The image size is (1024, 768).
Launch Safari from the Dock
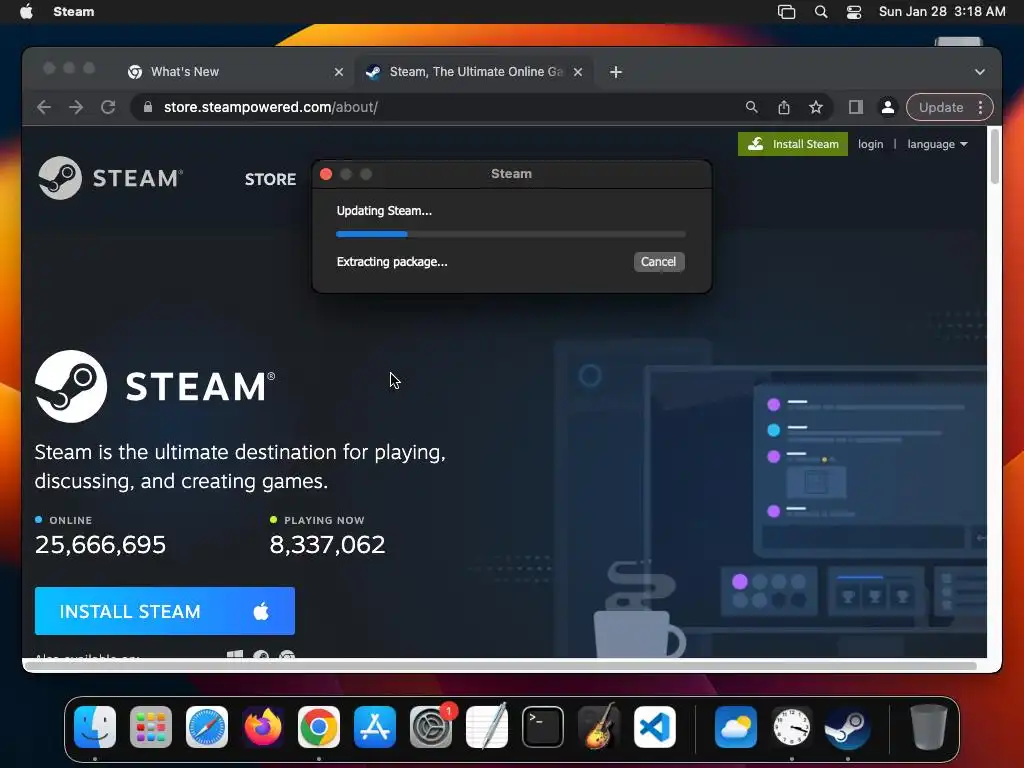[207, 727]
